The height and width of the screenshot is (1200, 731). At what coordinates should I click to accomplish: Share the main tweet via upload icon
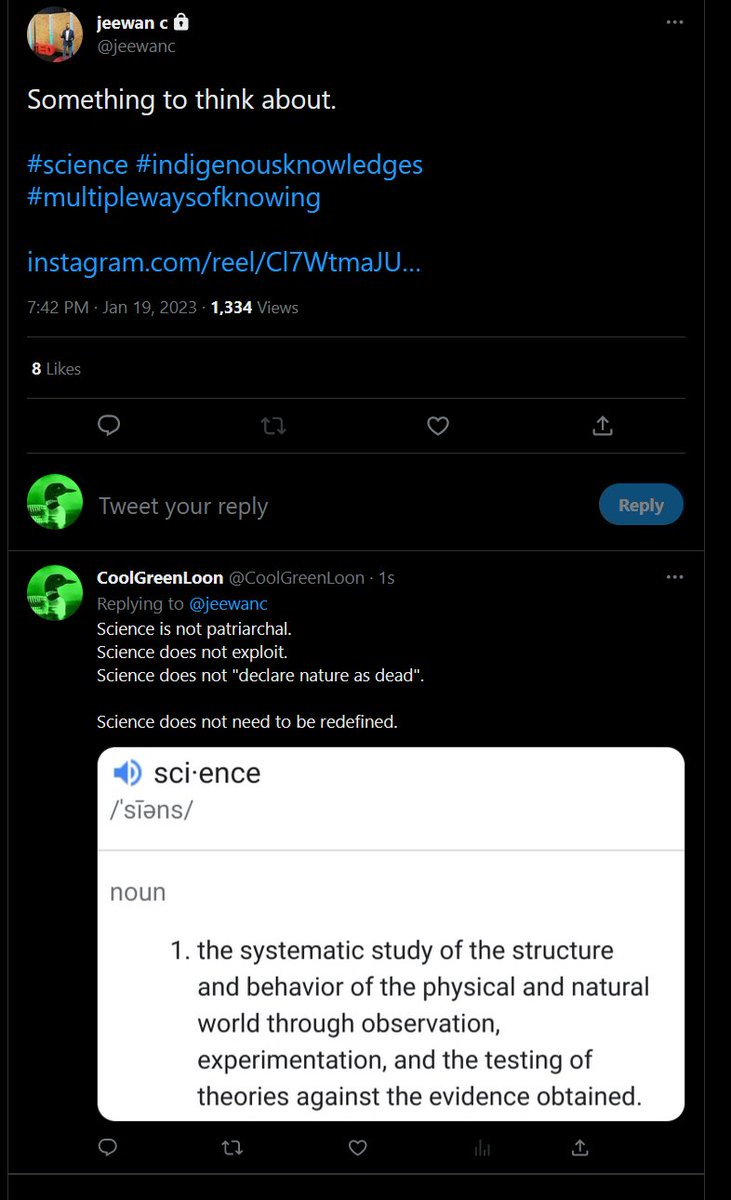[x=602, y=426]
